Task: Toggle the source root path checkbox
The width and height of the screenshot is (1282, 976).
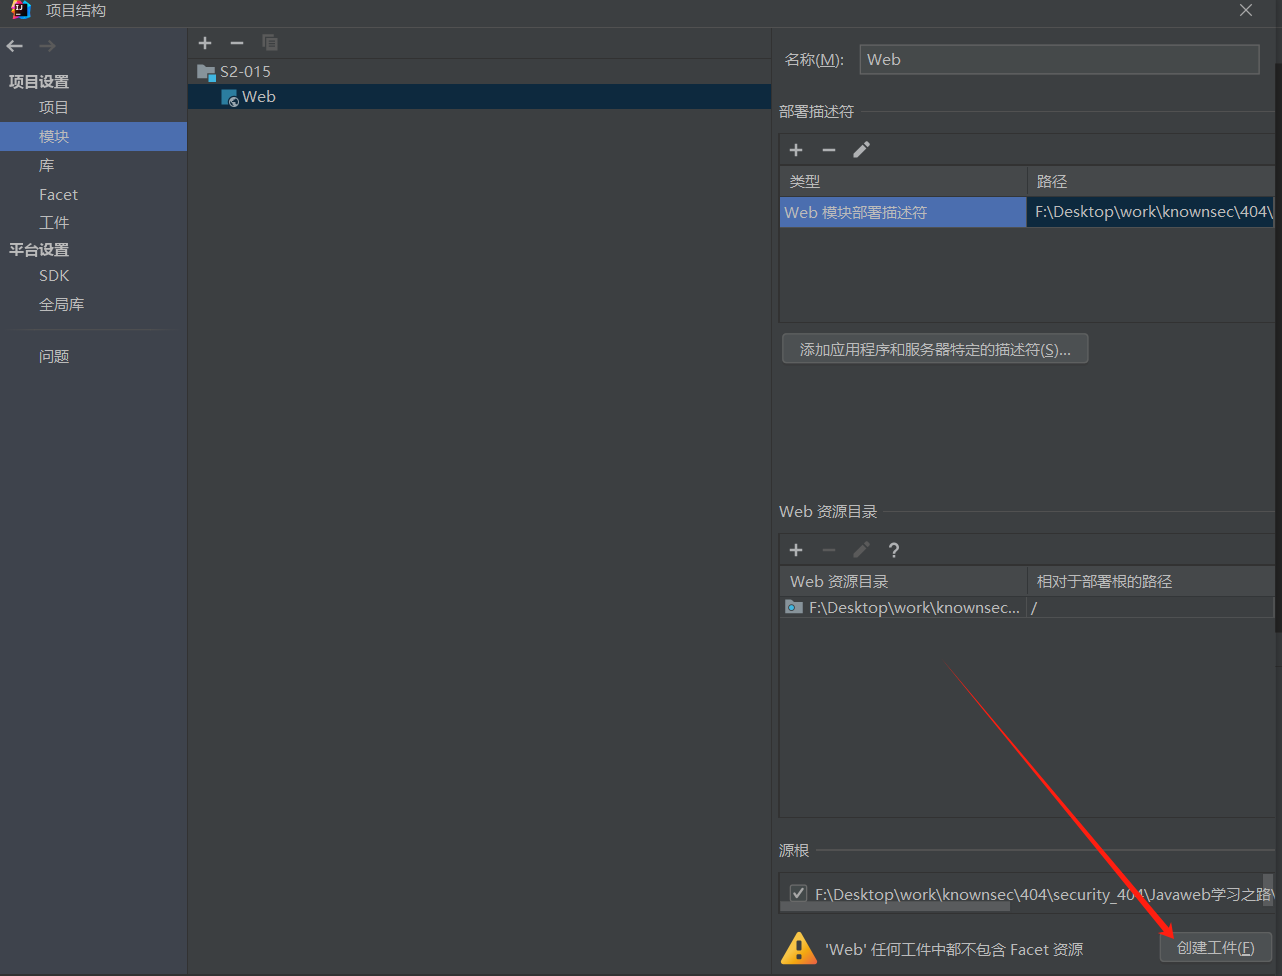Action: pos(798,894)
